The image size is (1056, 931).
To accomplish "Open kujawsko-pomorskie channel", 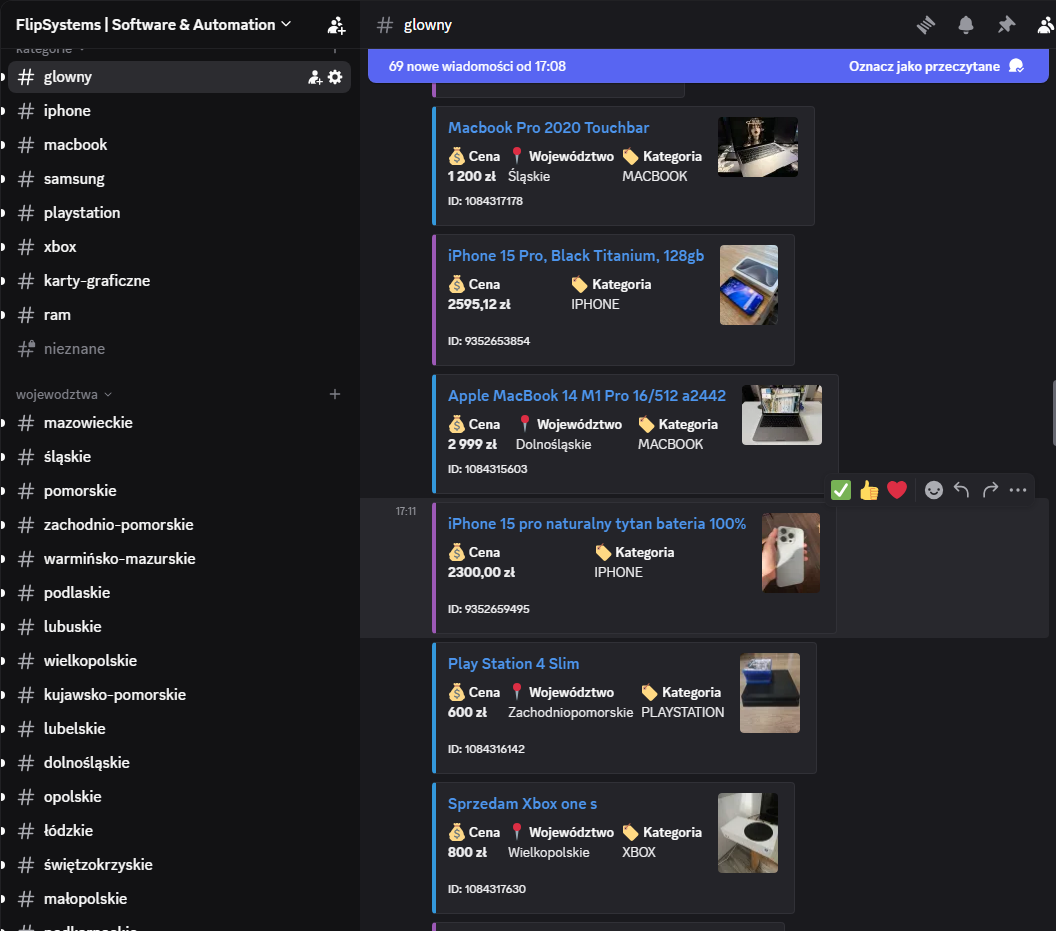I will click(179, 695).
